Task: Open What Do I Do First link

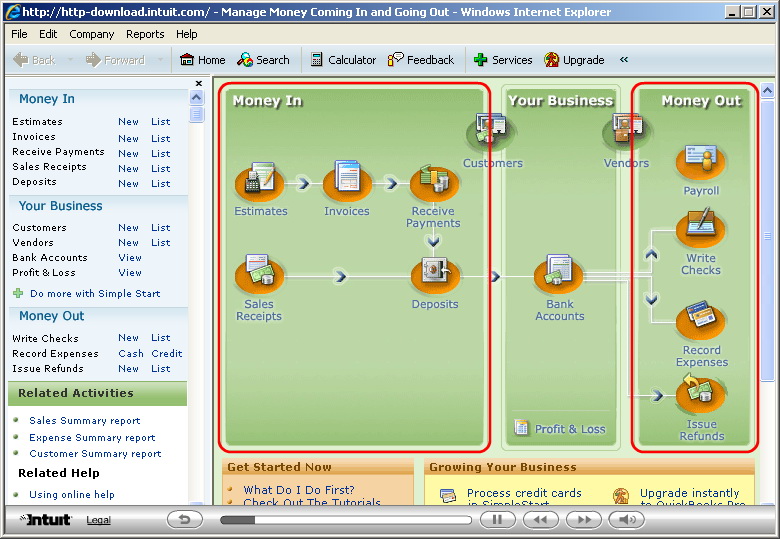Action: [298, 490]
